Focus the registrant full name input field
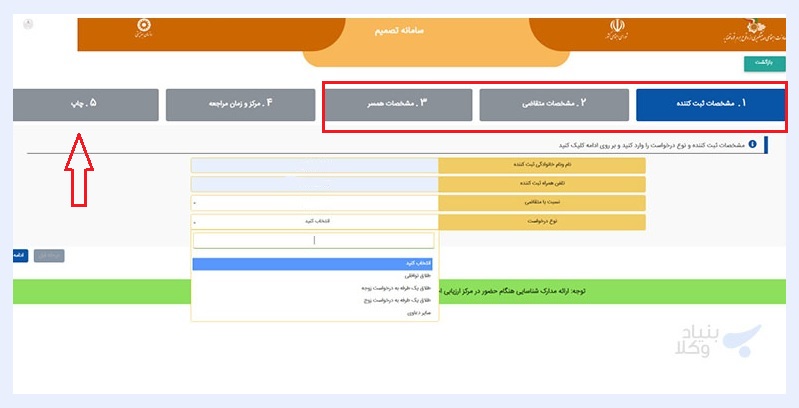Viewport: 799px width, 408px height. pos(315,165)
